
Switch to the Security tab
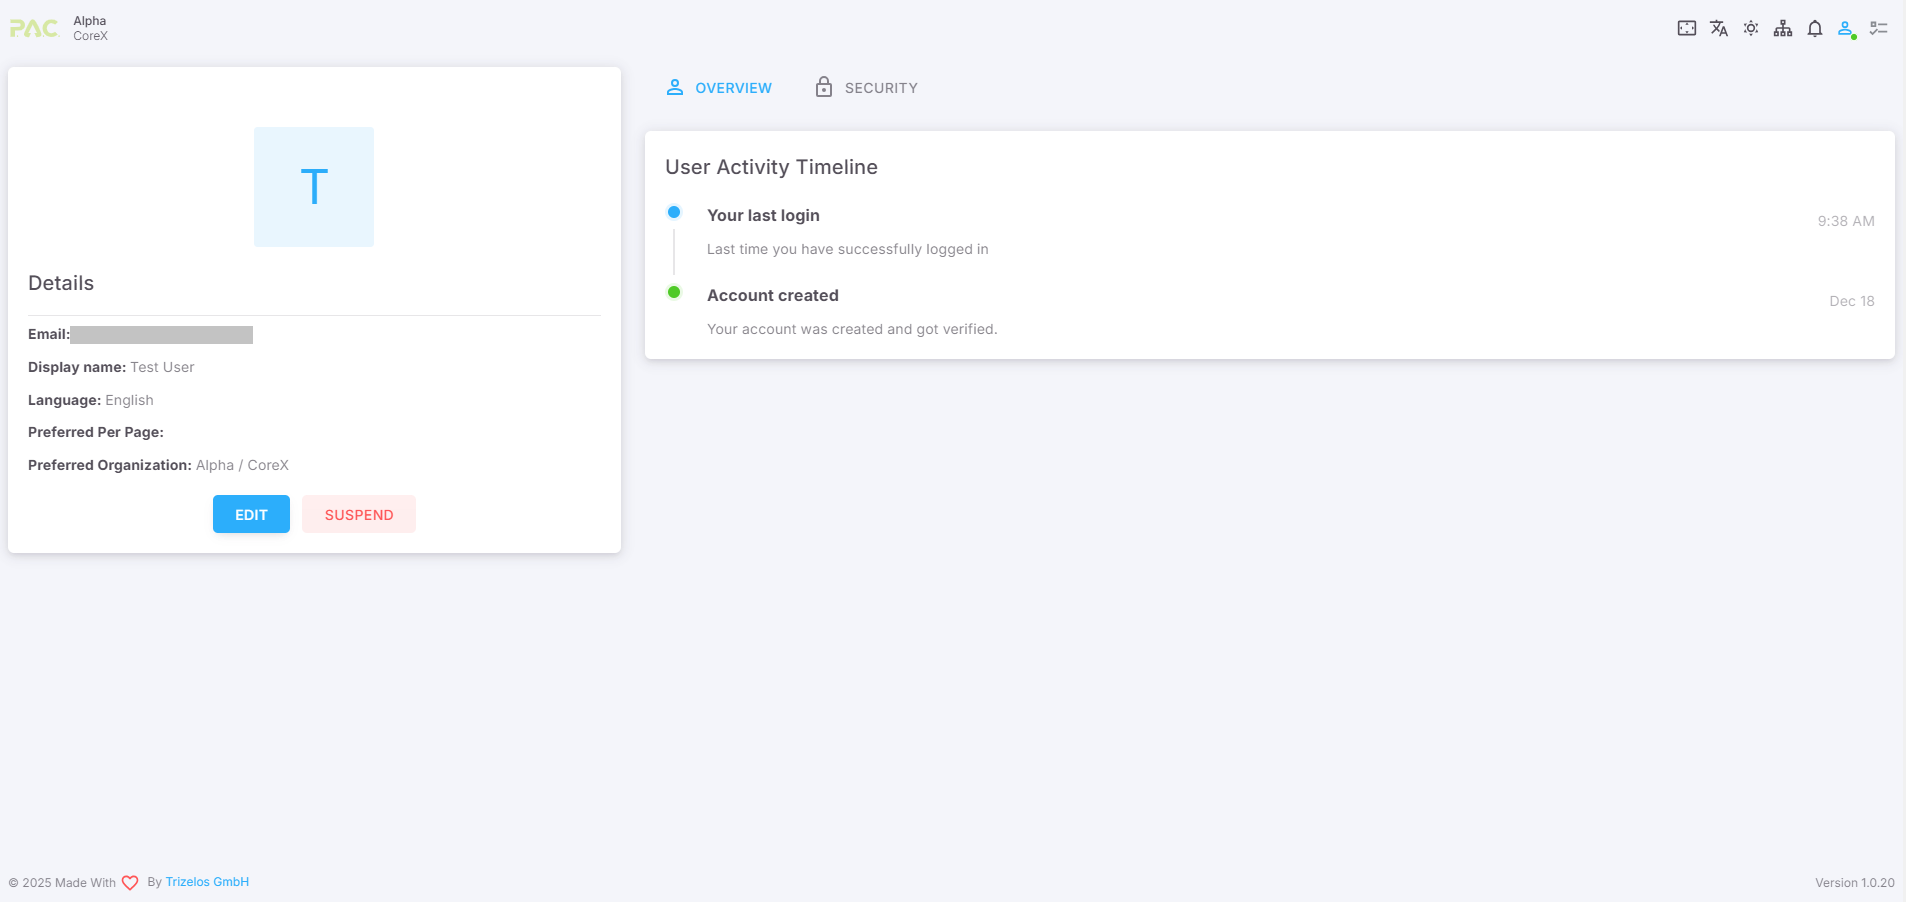pyautogui.click(x=866, y=88)
